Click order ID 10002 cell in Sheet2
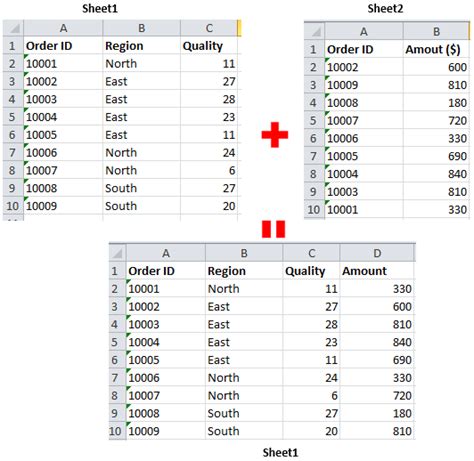 [364, 67]
